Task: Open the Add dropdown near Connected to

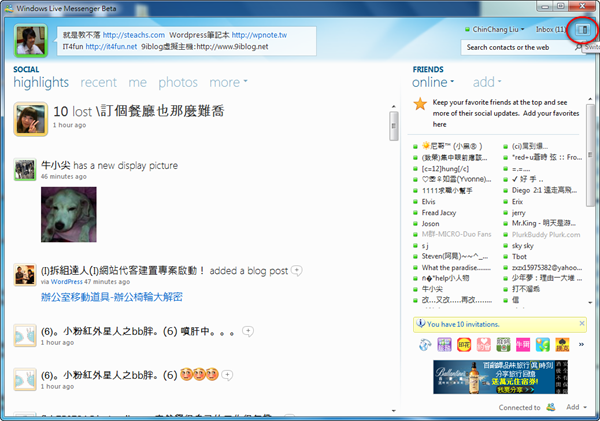Action: click(x=576, y=407)
